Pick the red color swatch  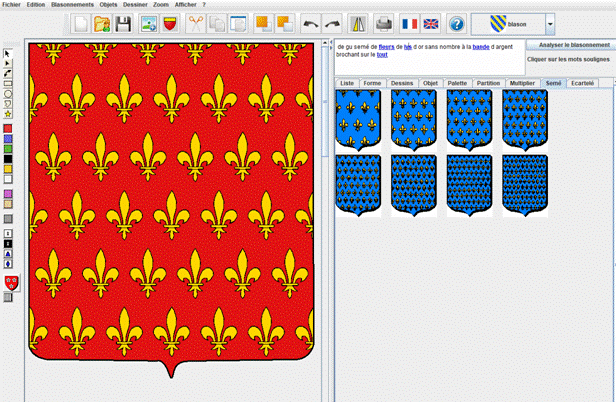coord(8,128)
